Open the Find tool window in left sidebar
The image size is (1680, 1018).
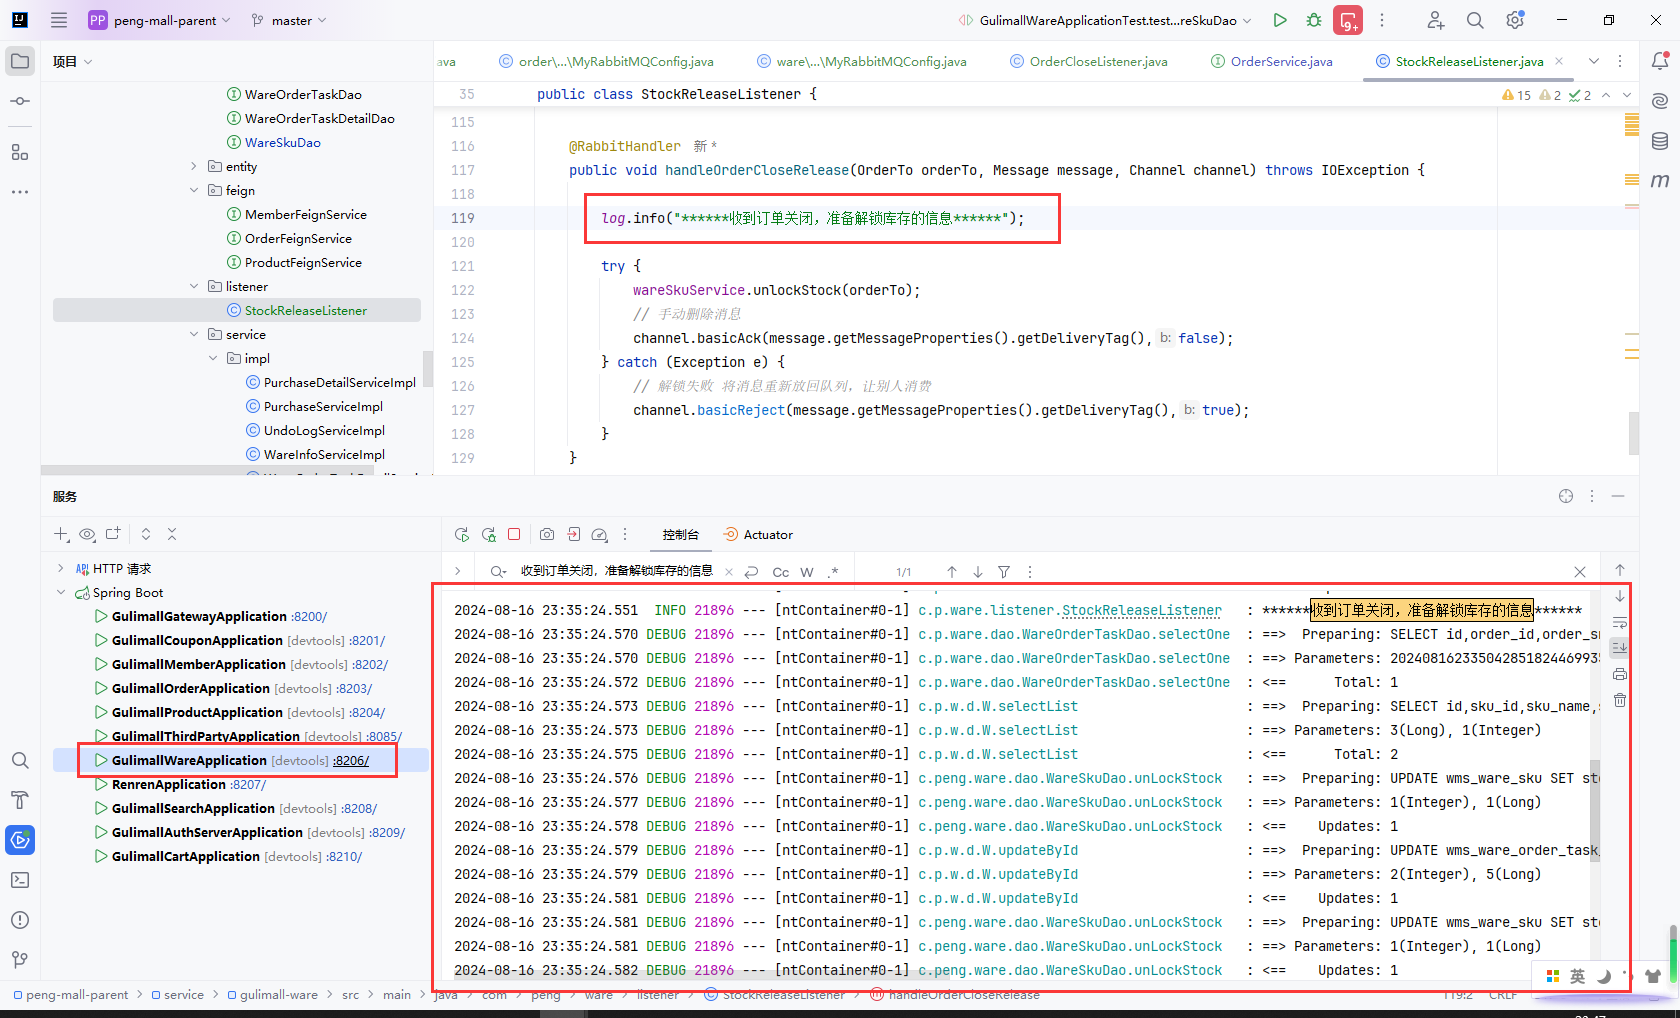[20, 760]
